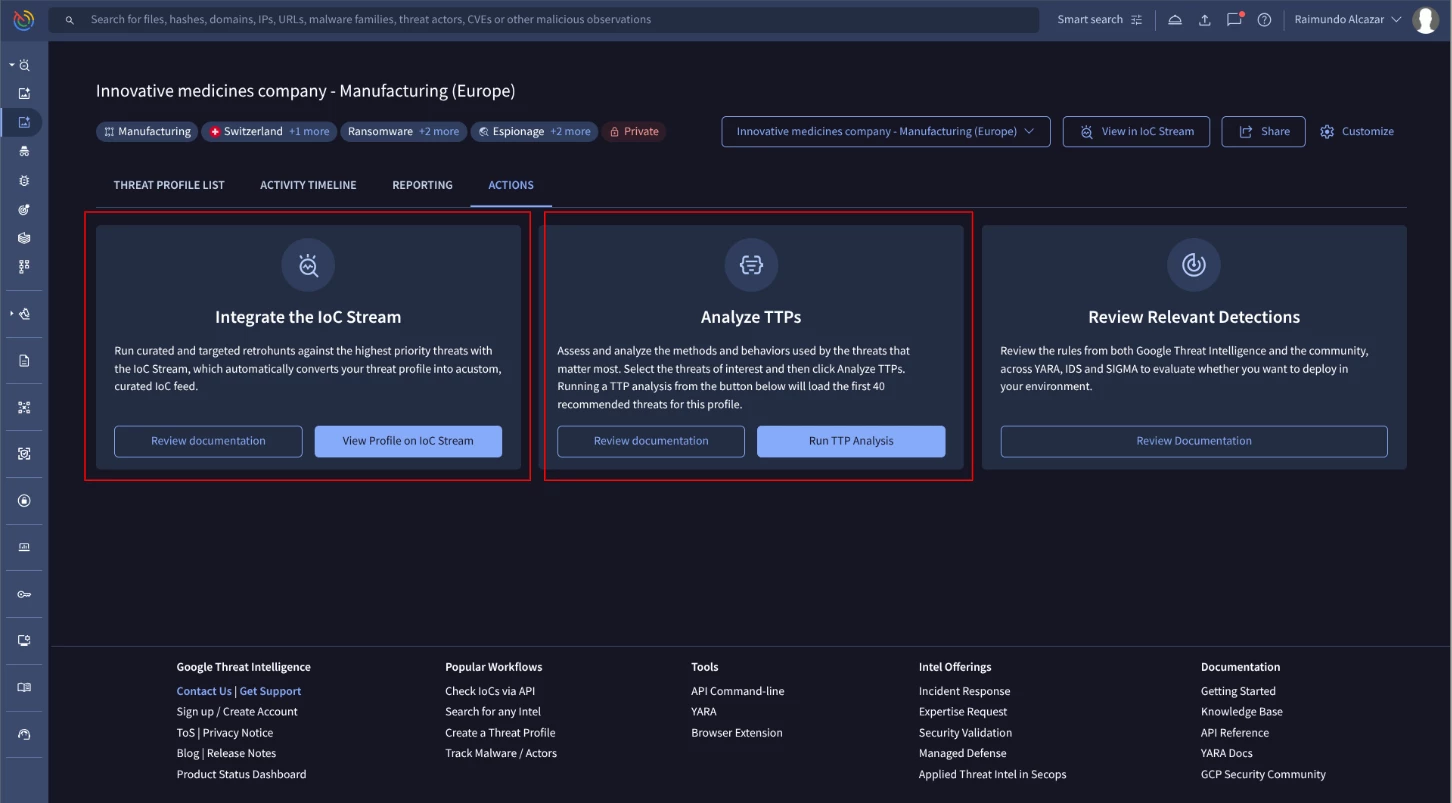Image resolution: width=1452 pixels, height=803 pixels.
Task: Click the upload icon in header
Action: click(1205, 20)
